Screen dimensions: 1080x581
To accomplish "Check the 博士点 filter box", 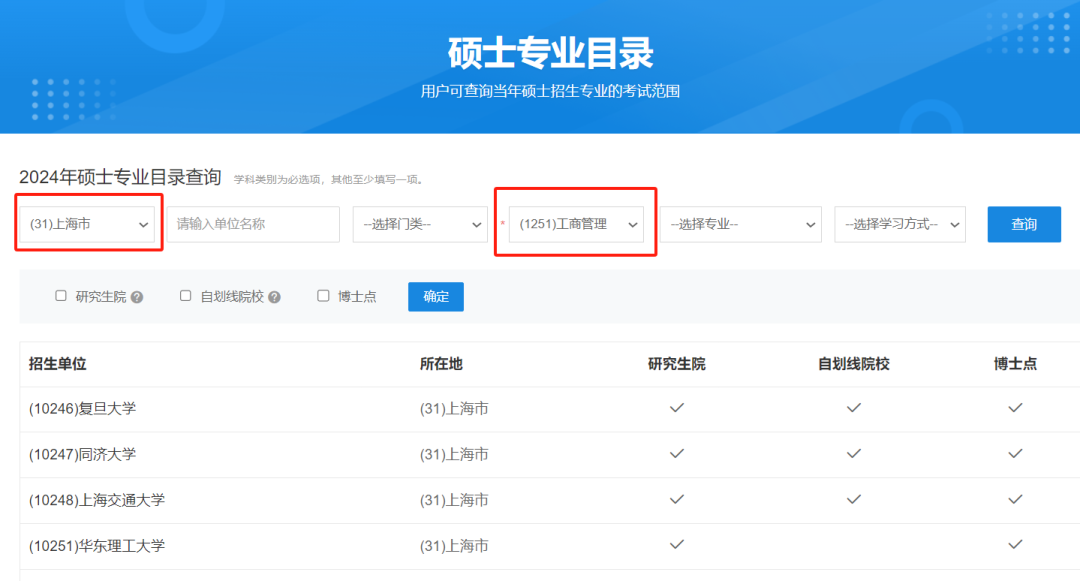I will pyautogui.click(x=323, y=296).
